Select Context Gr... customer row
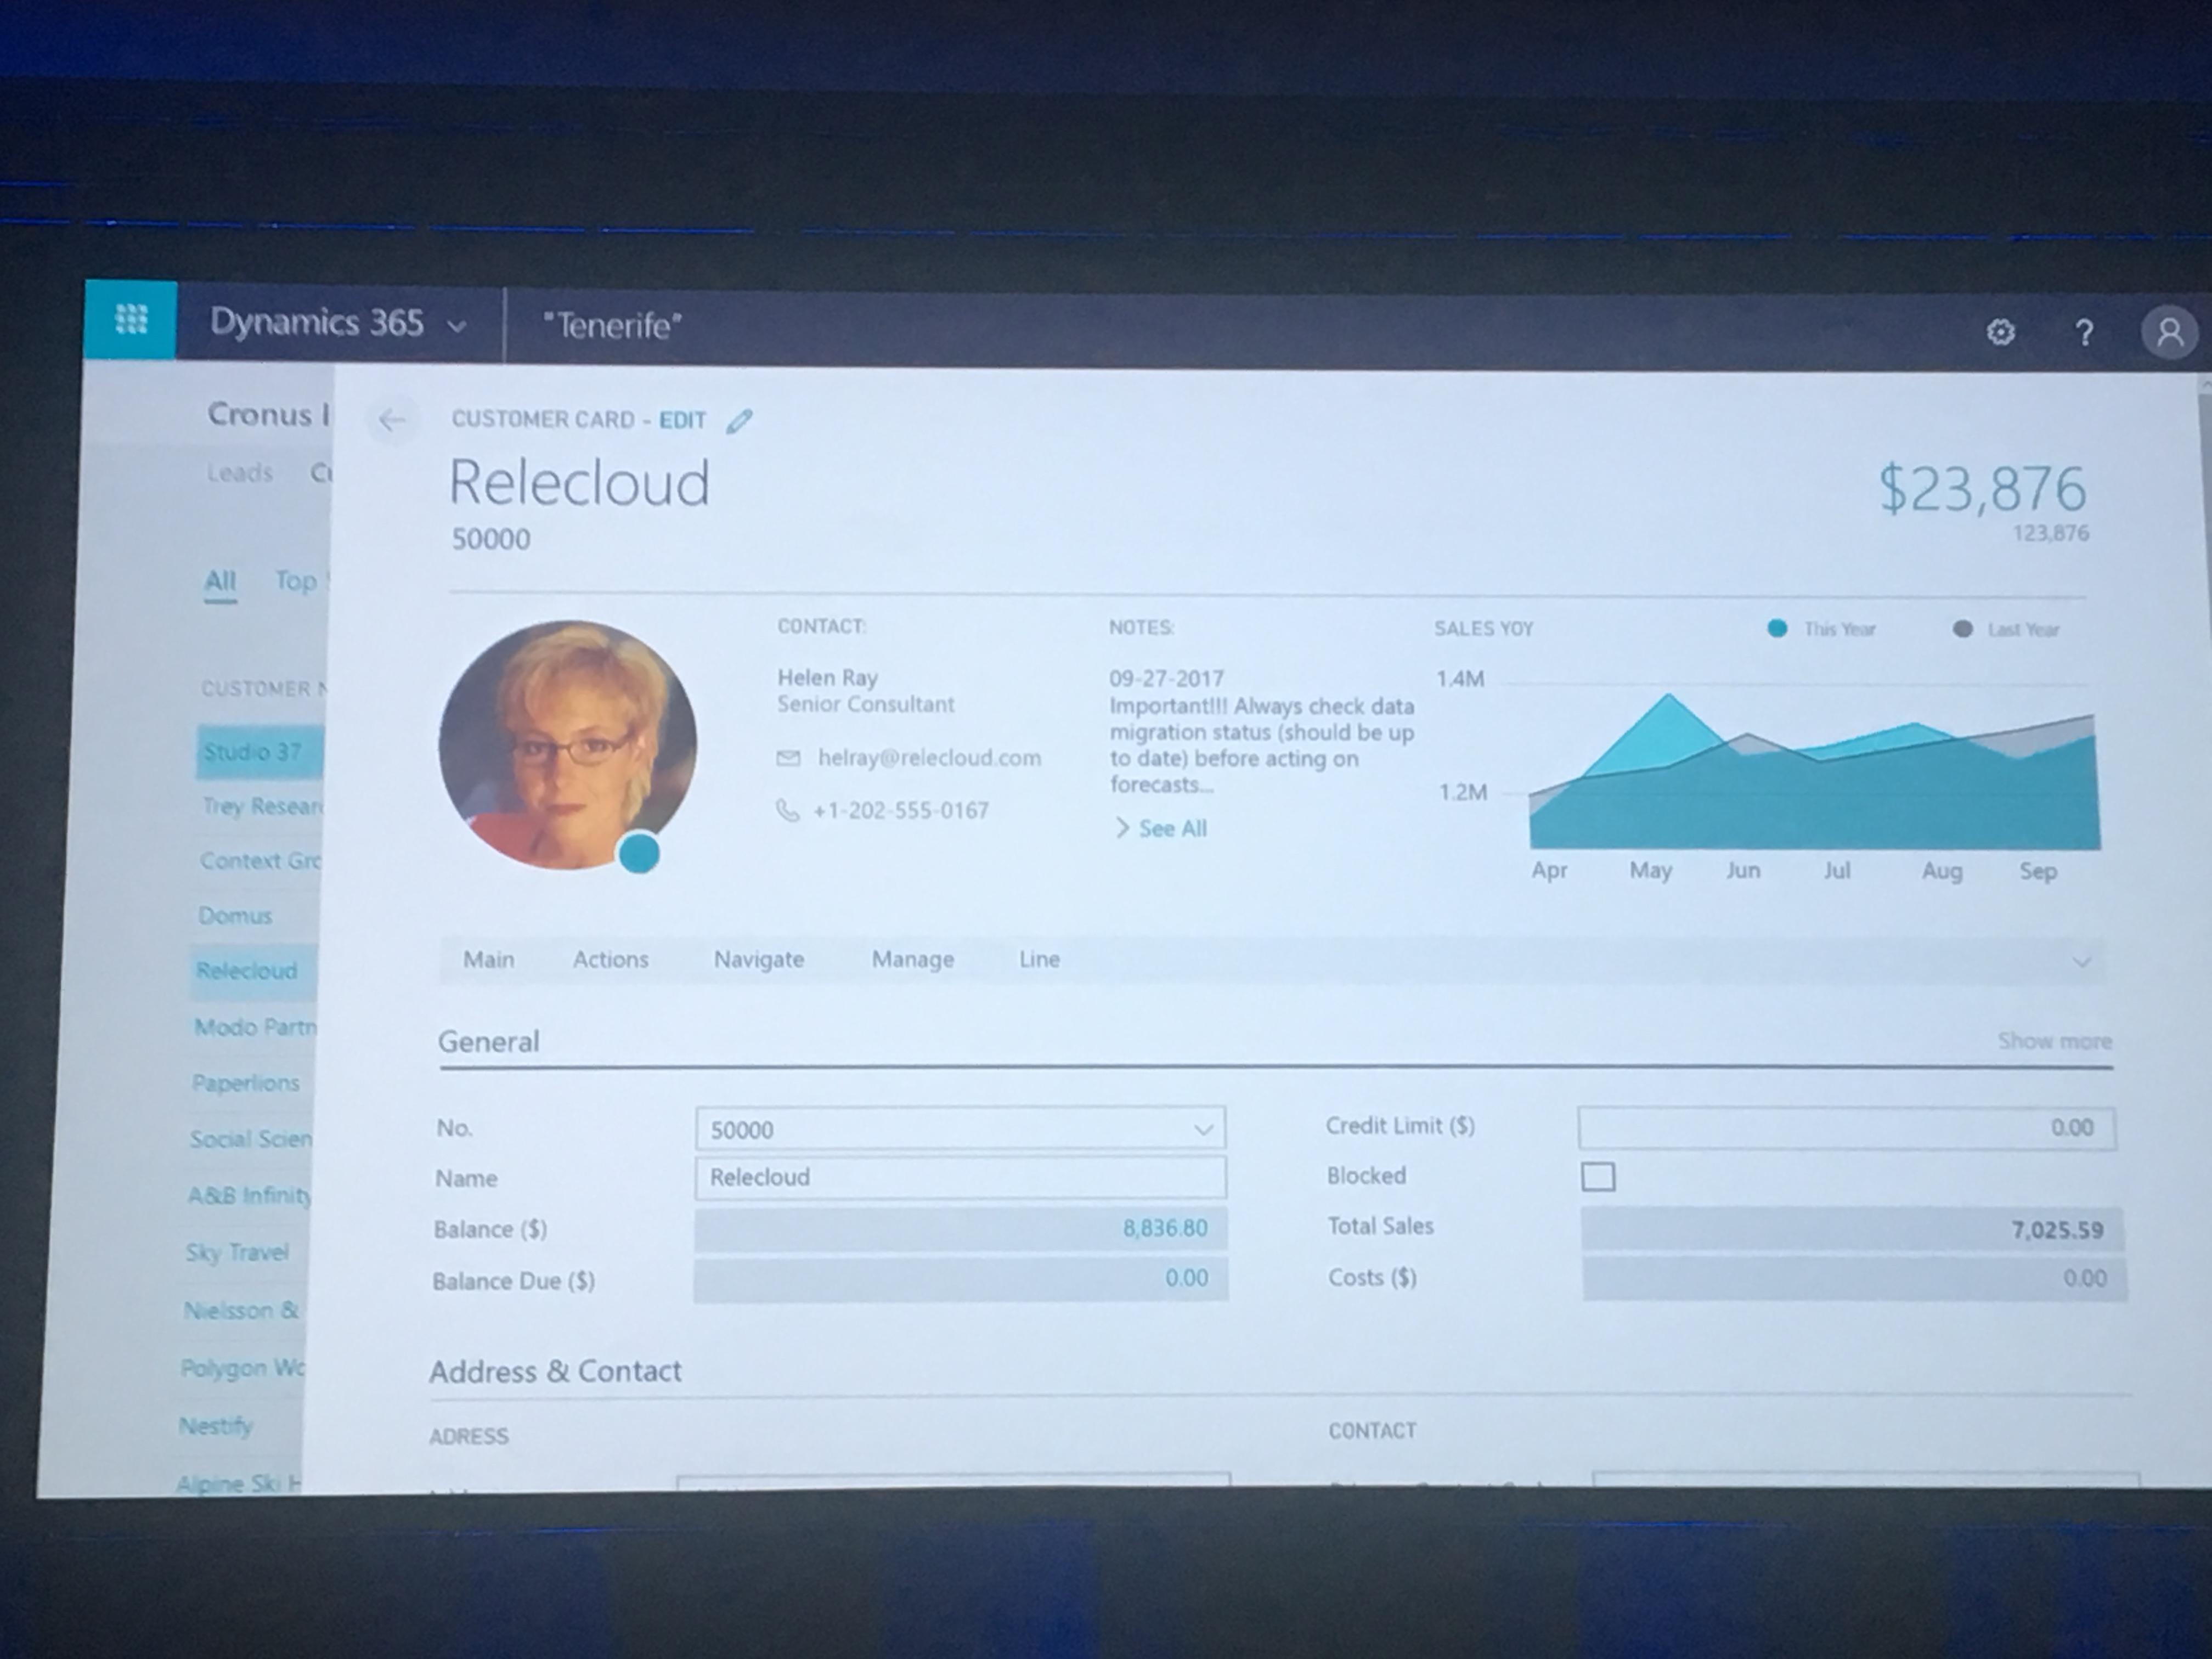2212x1659 pixels. pos(260,861)
